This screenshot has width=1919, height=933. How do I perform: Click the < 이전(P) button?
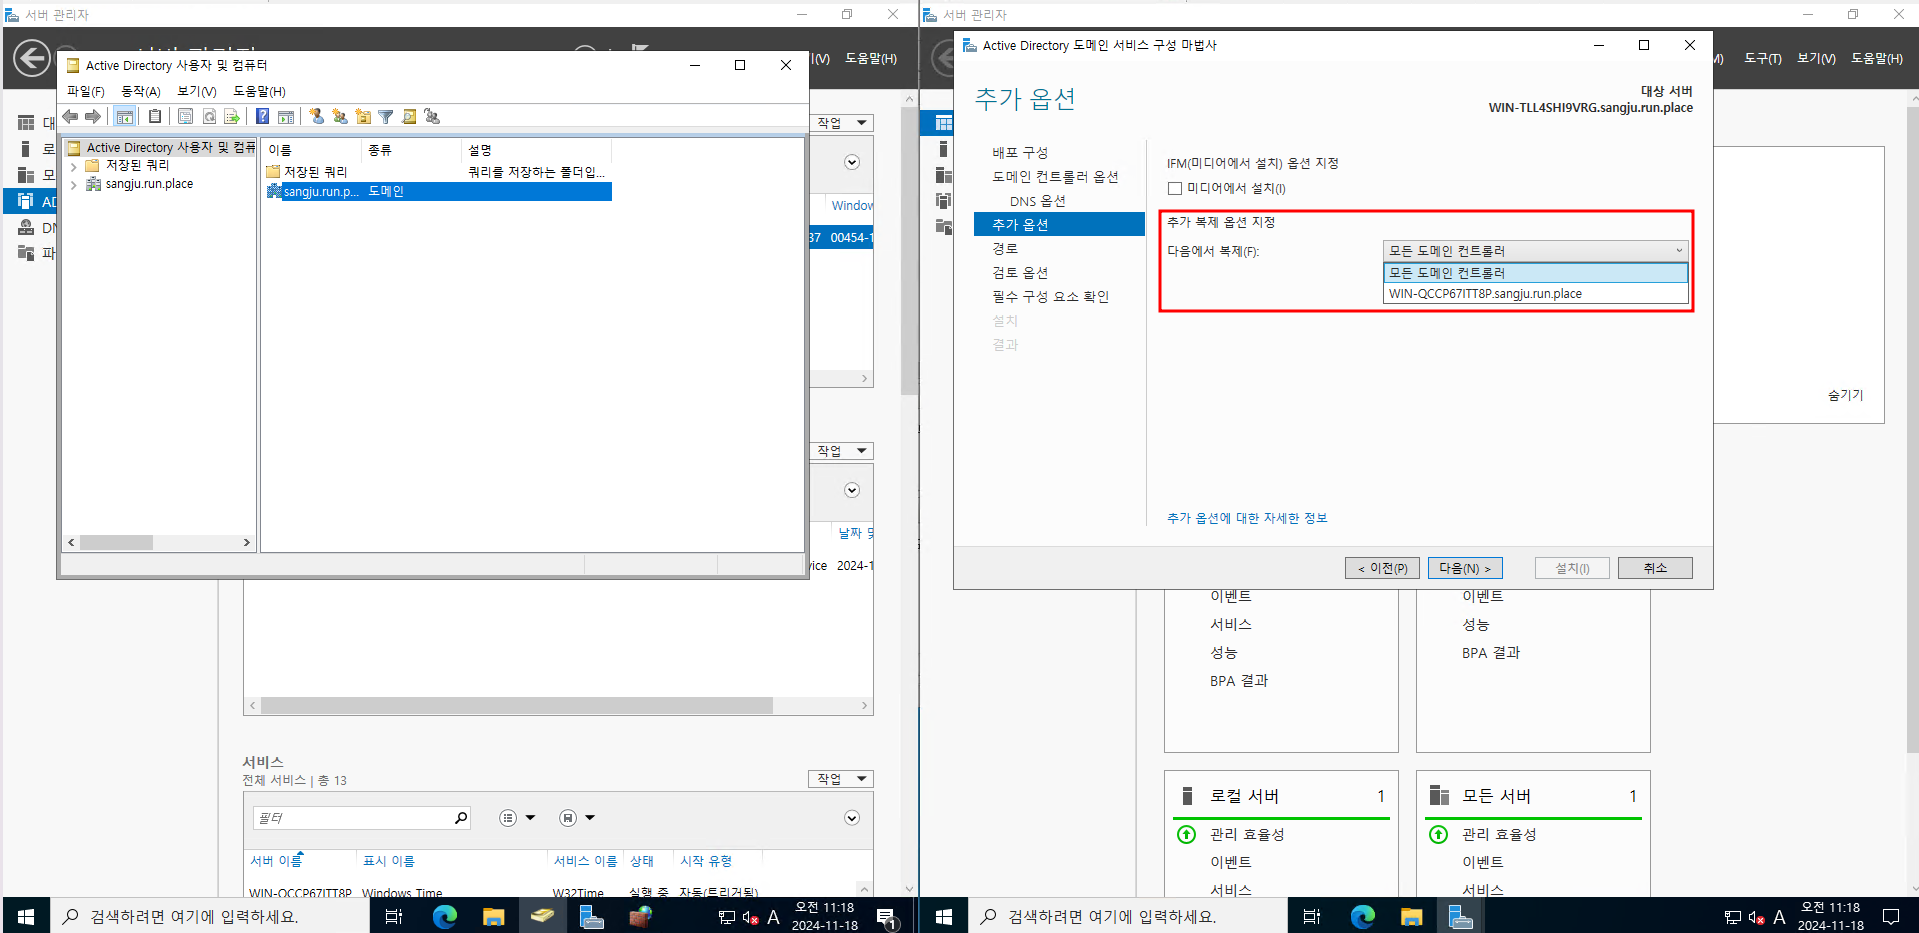1382,568
